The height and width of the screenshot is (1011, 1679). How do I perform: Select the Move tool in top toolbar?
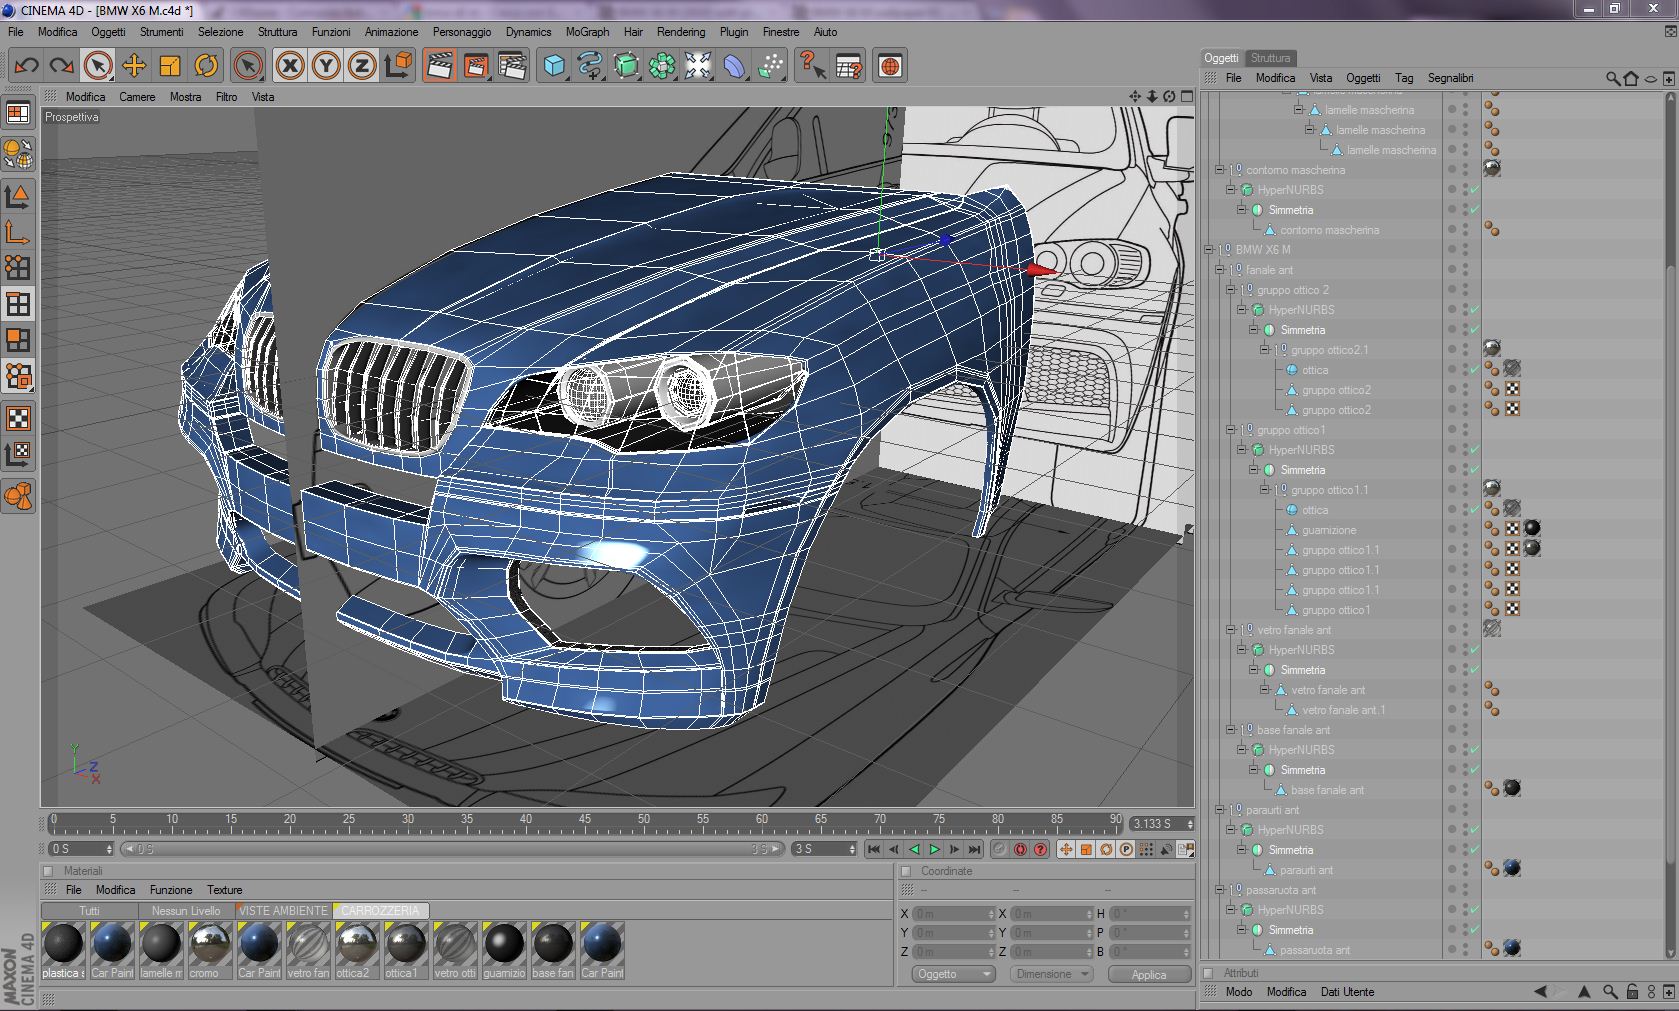133,66
